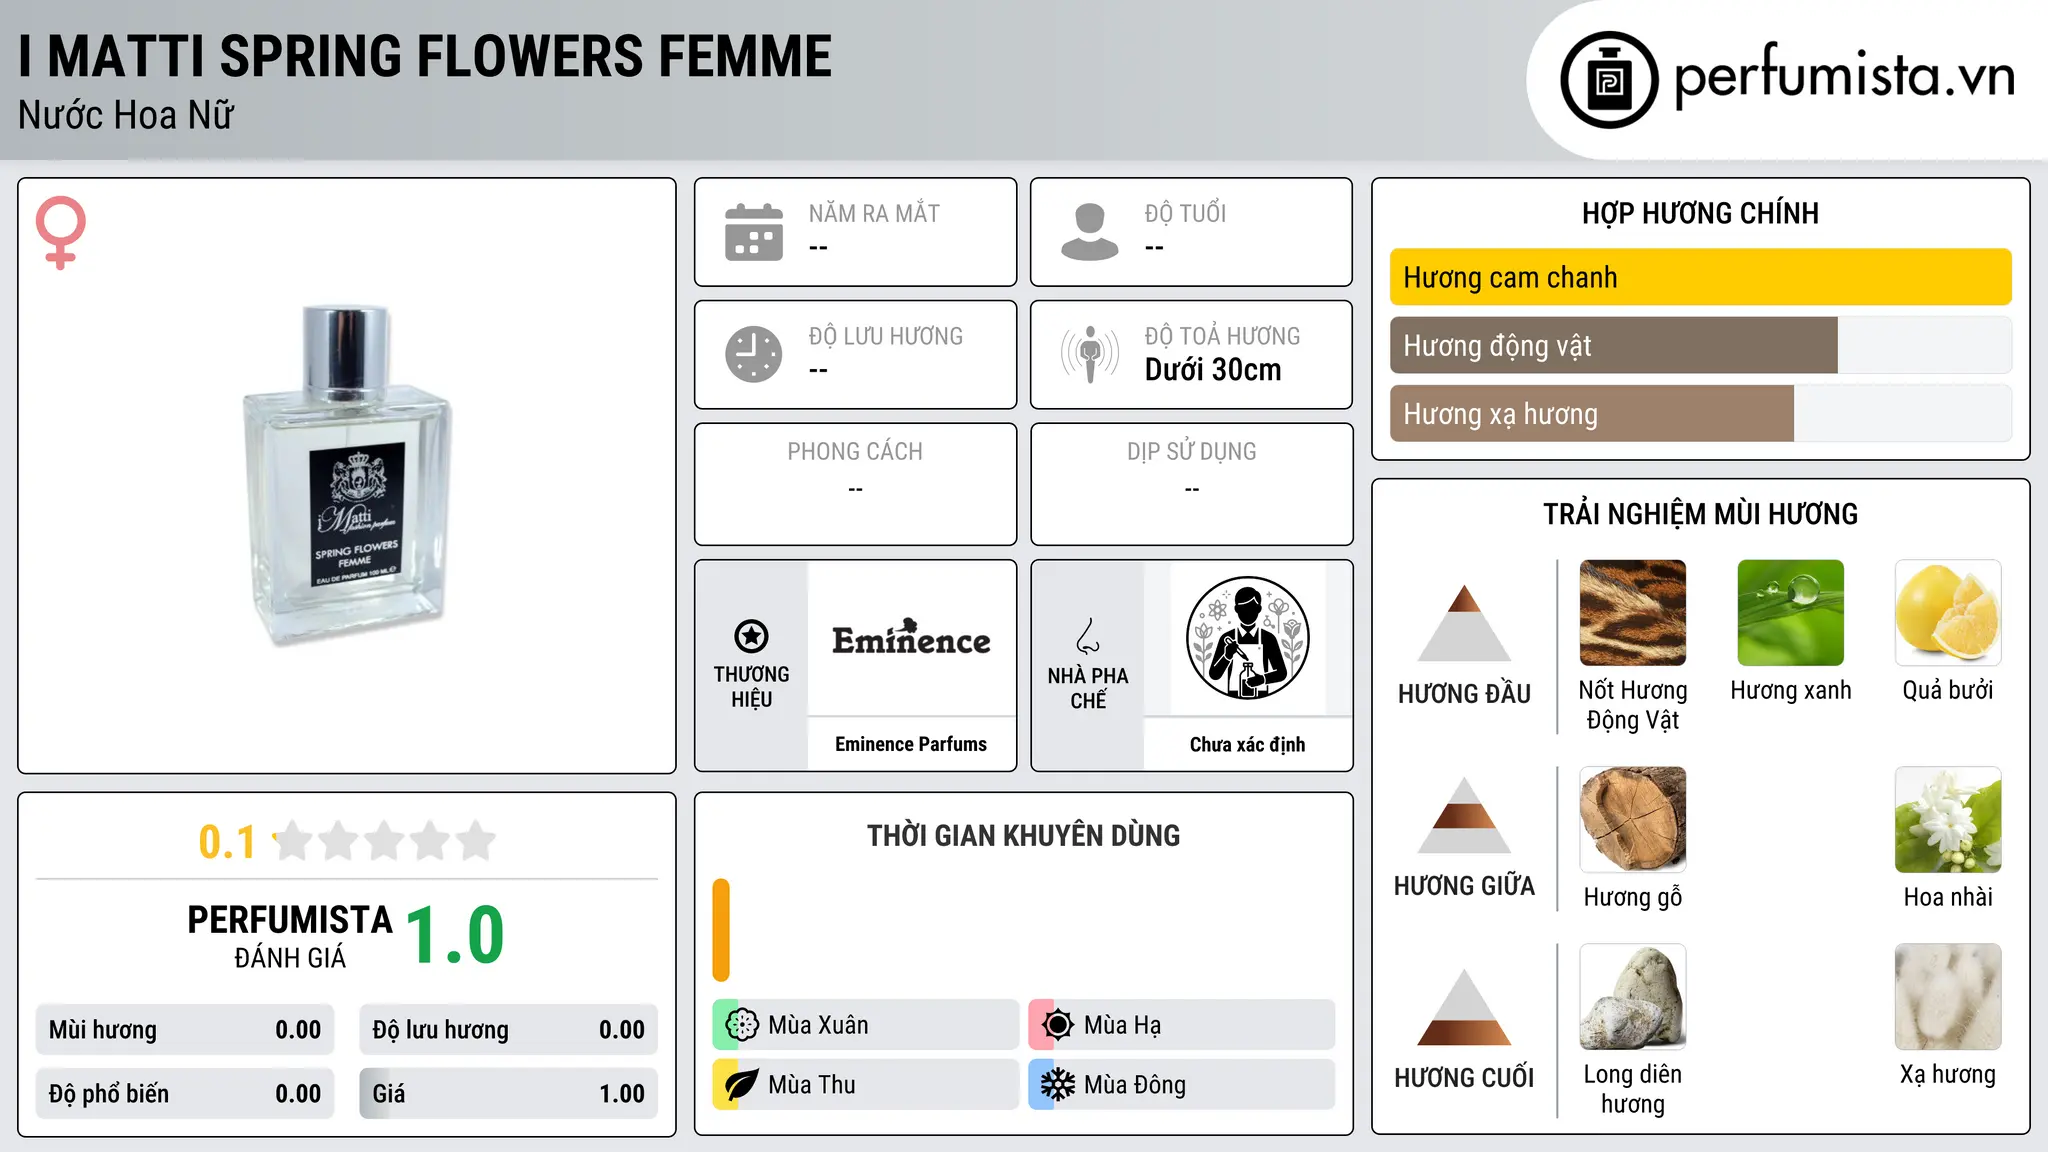
Task: Click the pink female gender symbol
Action: point(60,233)
